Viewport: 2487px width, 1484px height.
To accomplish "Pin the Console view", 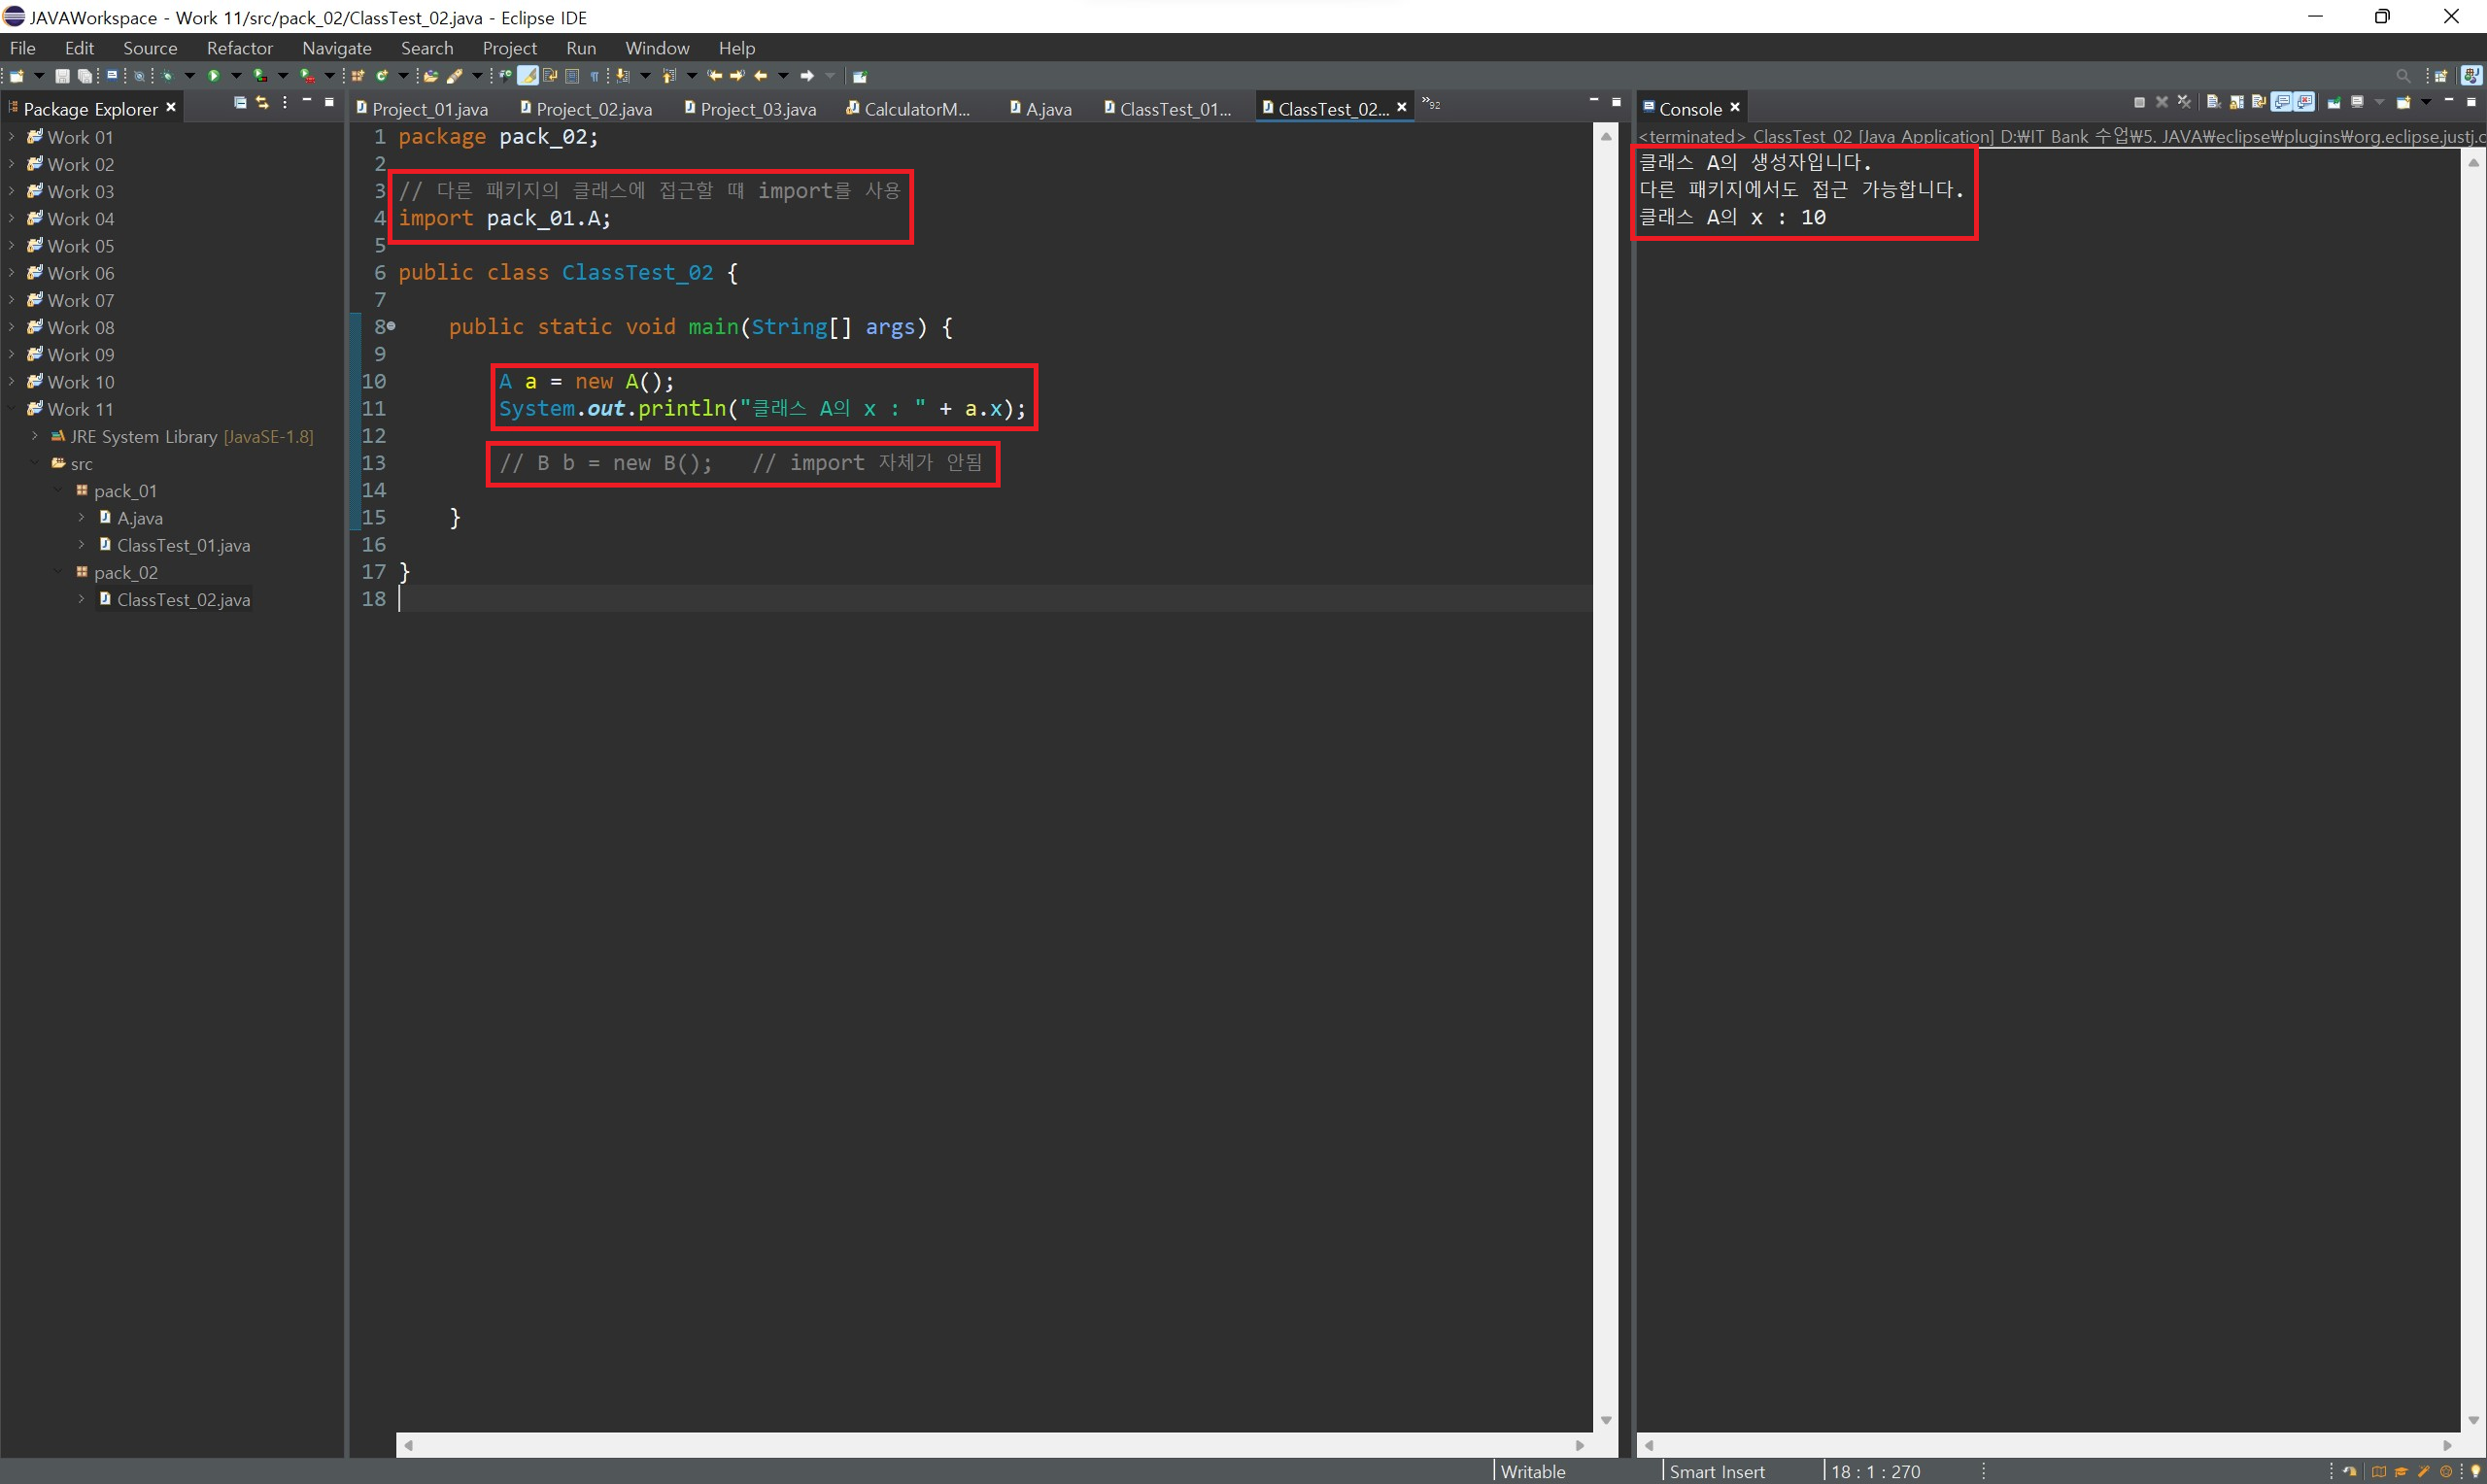I will (x=2335, y=103).
